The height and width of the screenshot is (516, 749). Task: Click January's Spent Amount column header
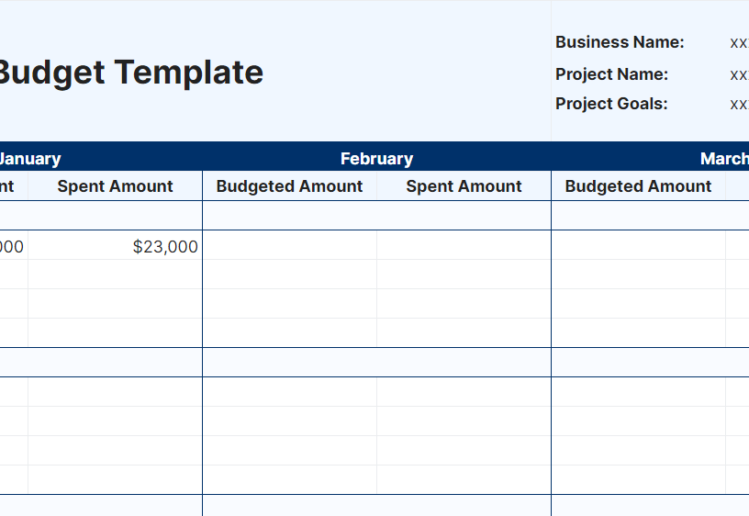pyautogui.click(x=115, y=186)
